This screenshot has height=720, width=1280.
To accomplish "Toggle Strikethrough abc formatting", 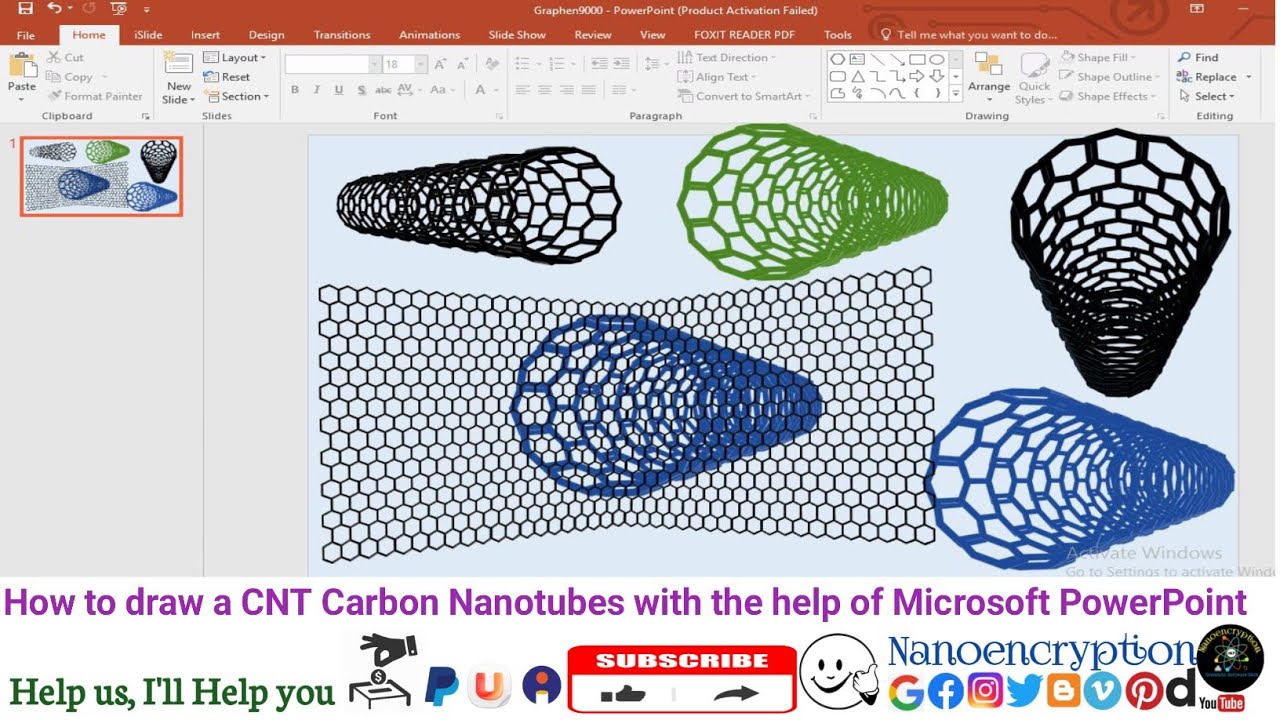I will (x=383, y=90).
